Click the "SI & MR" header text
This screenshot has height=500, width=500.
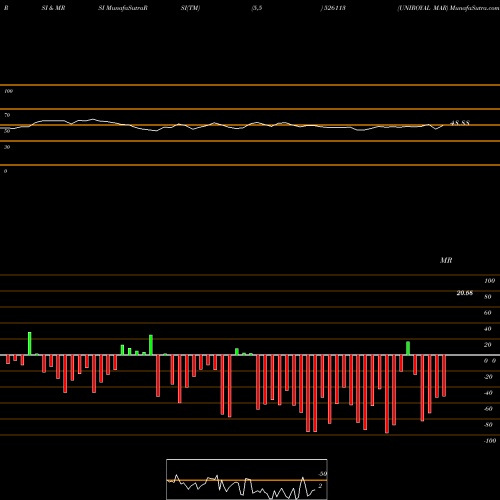tap(53, 8)
